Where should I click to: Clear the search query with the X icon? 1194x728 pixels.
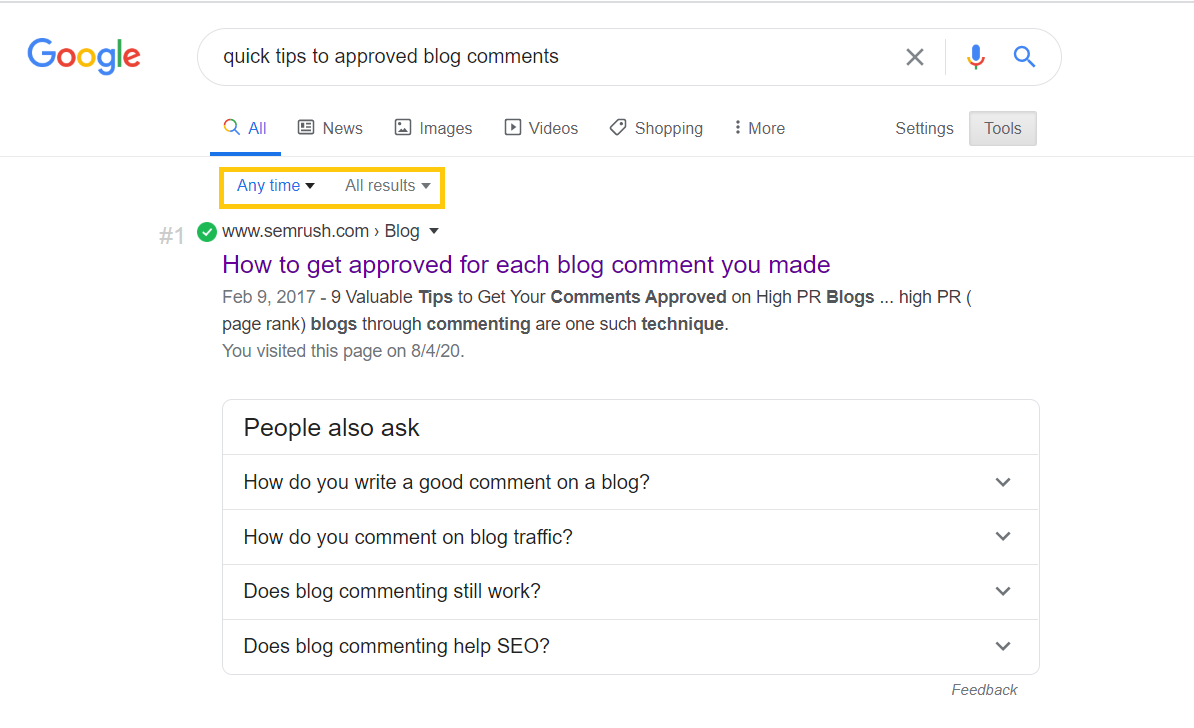(914, 57)
